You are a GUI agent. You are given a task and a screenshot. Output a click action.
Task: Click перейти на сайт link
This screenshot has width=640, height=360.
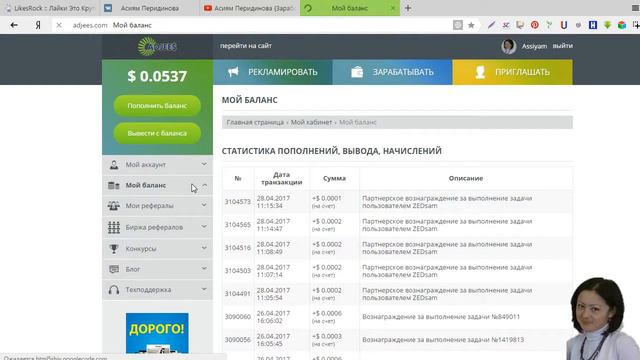pos(246,46)
